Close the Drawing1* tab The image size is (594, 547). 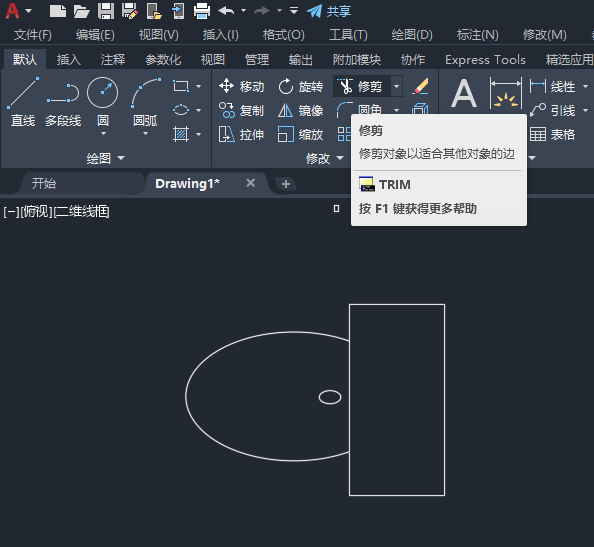tap(250, 183)
